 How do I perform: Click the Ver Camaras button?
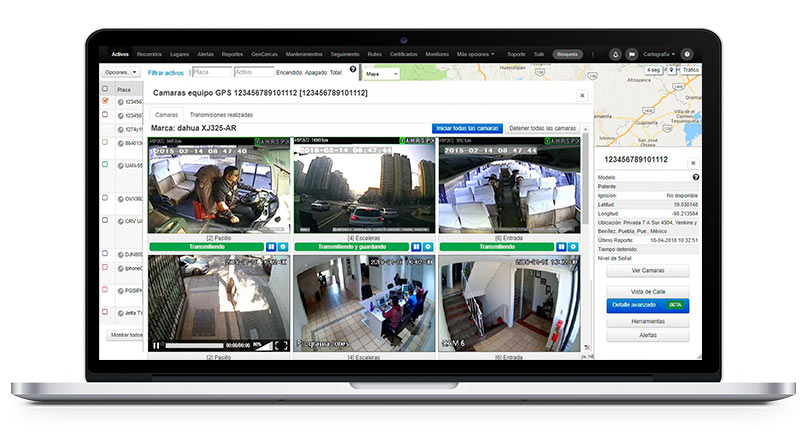648,270
